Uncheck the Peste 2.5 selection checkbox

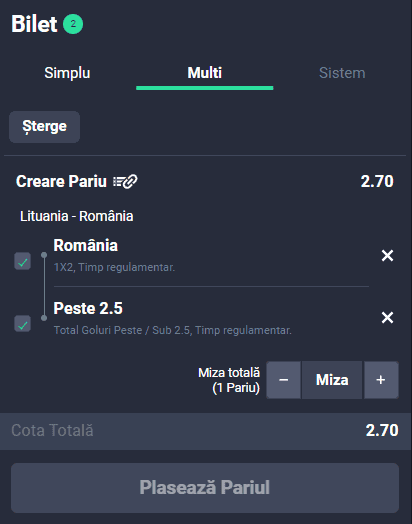tap(22, 323)
